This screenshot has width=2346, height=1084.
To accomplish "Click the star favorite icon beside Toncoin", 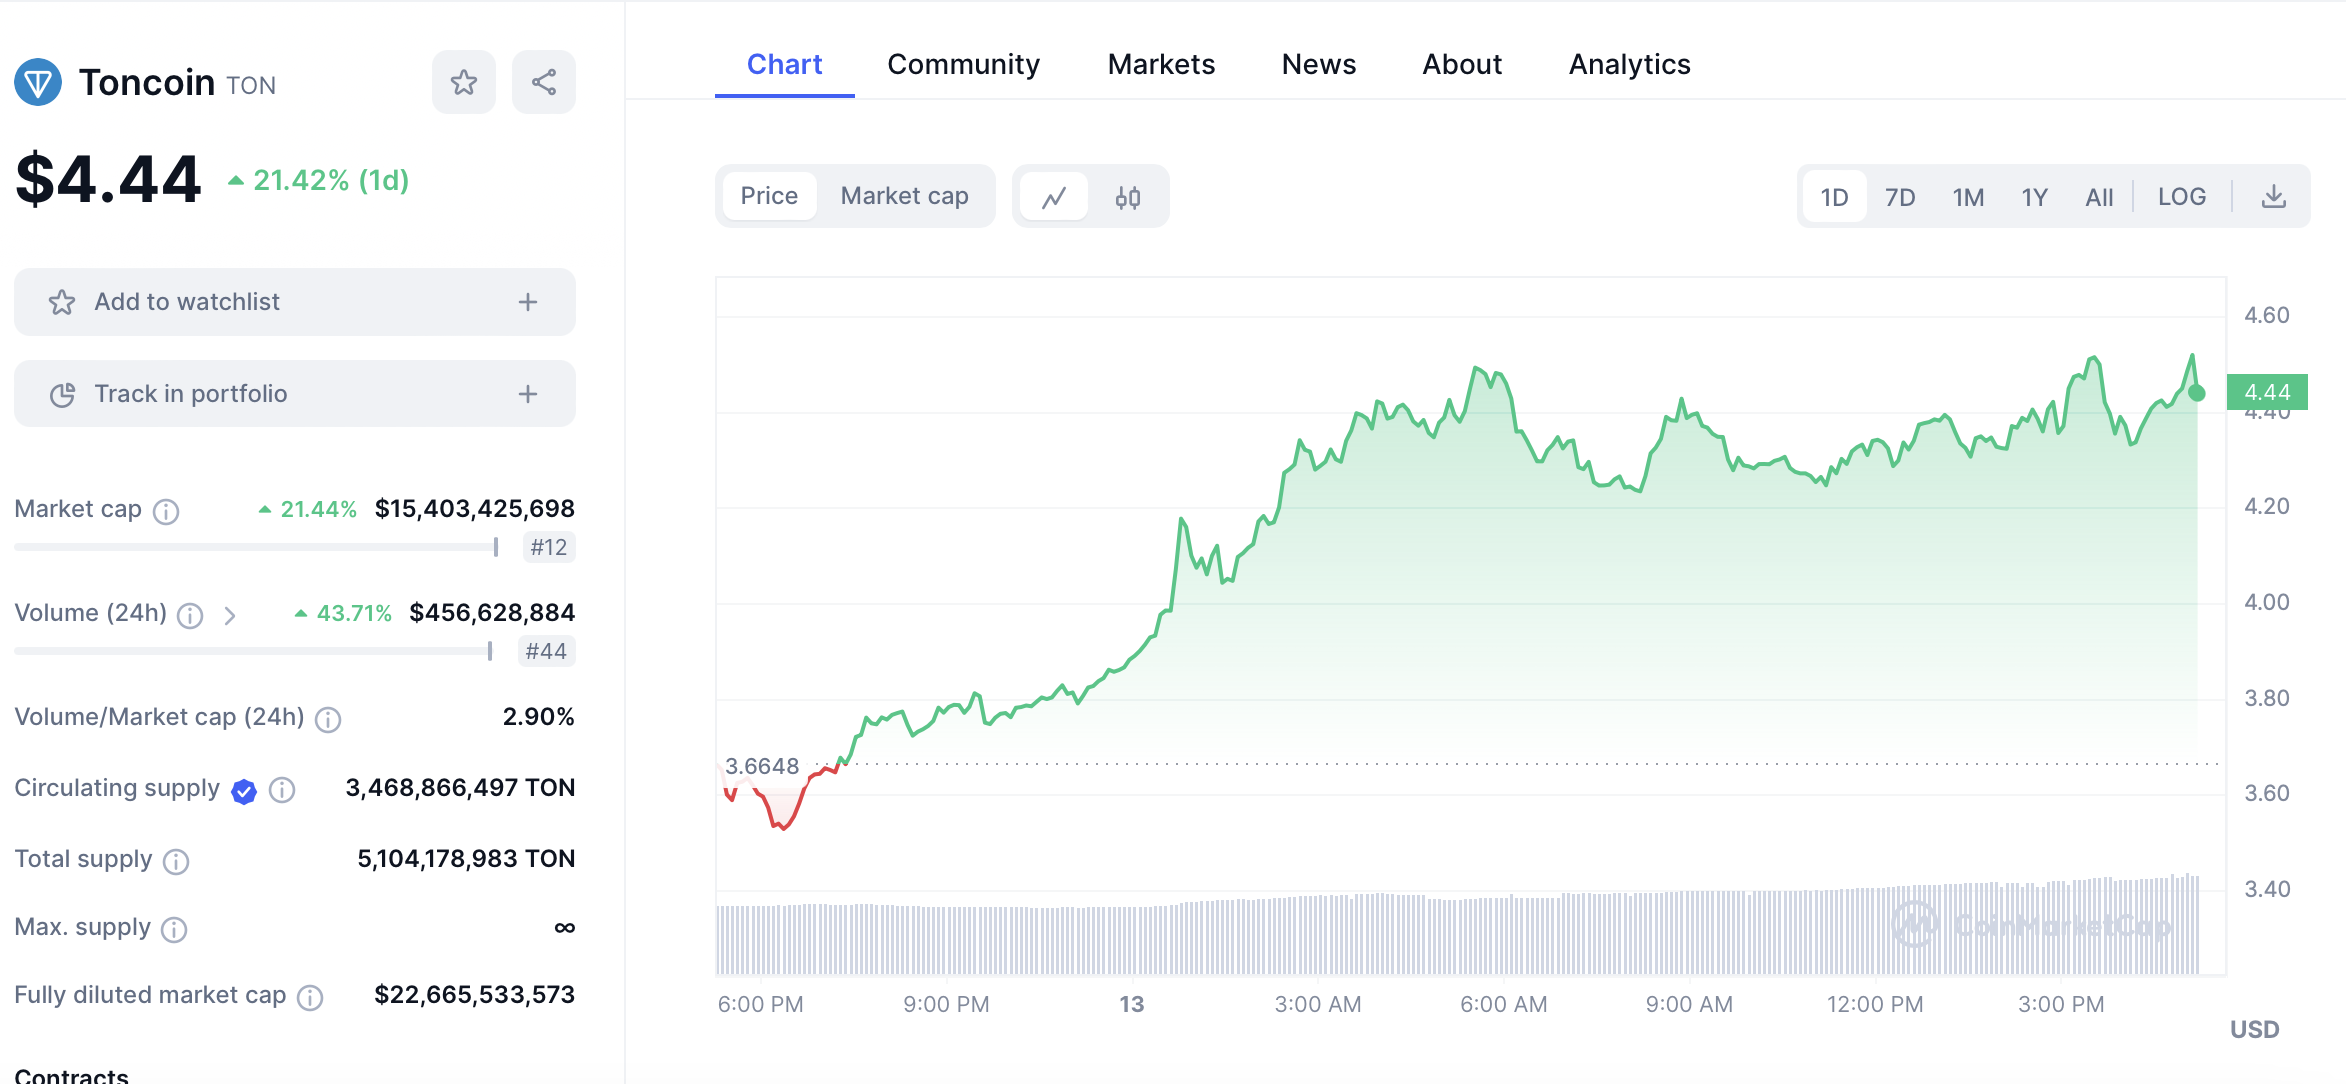I will pos(463,82).
